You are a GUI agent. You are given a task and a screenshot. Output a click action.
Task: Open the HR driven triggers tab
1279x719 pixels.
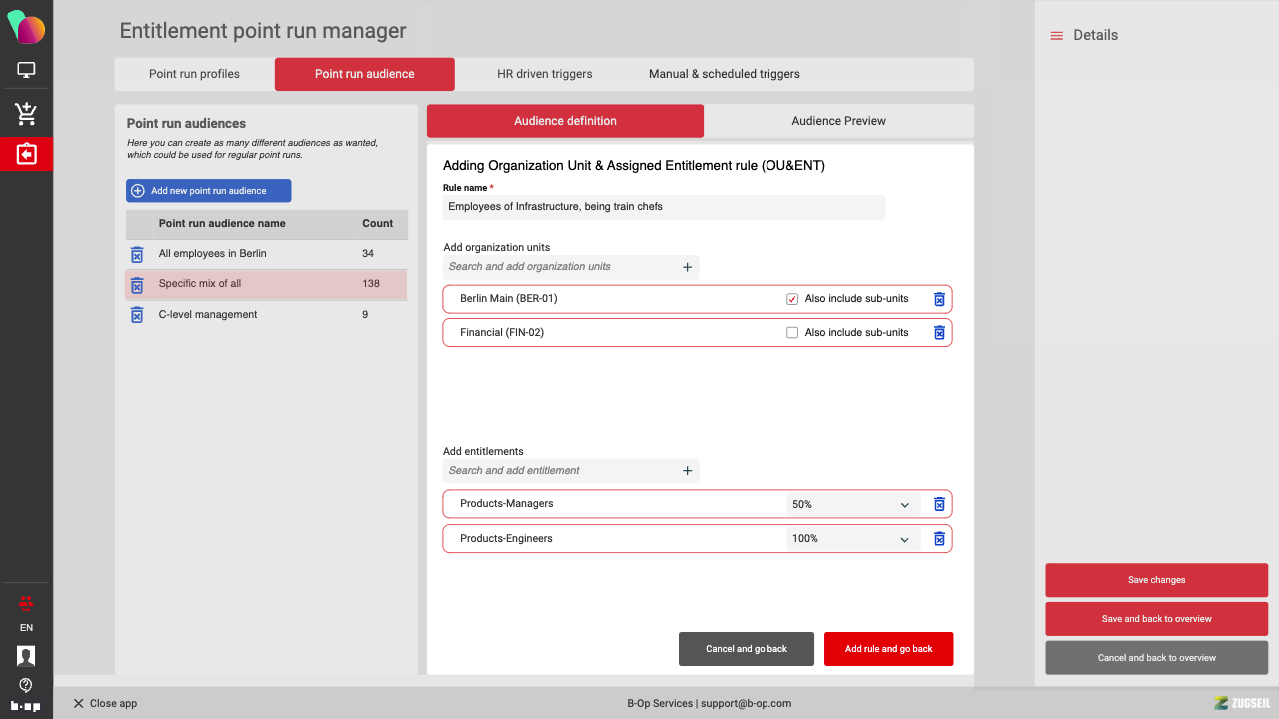click(544, 74)
